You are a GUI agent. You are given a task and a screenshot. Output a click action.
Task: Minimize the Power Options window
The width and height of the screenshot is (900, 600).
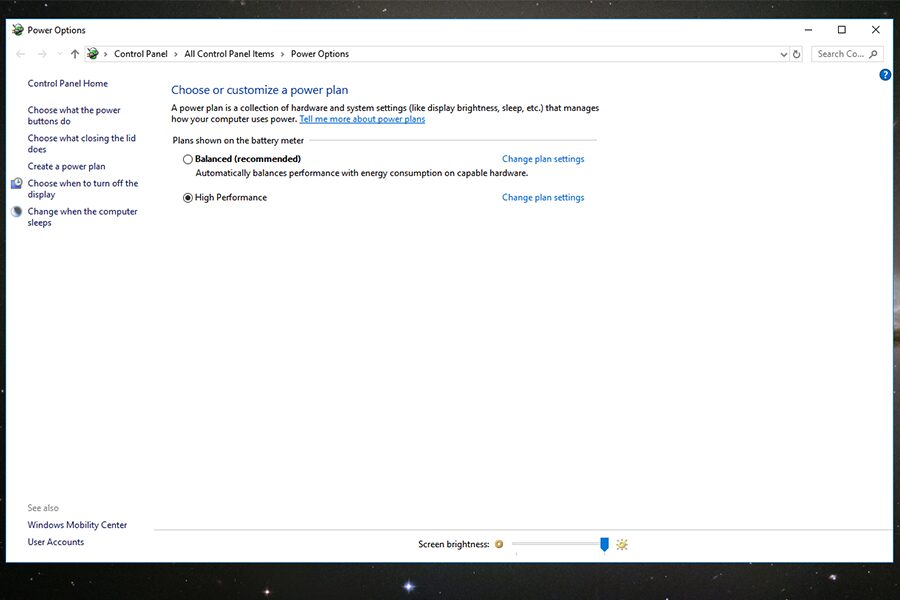808,30
